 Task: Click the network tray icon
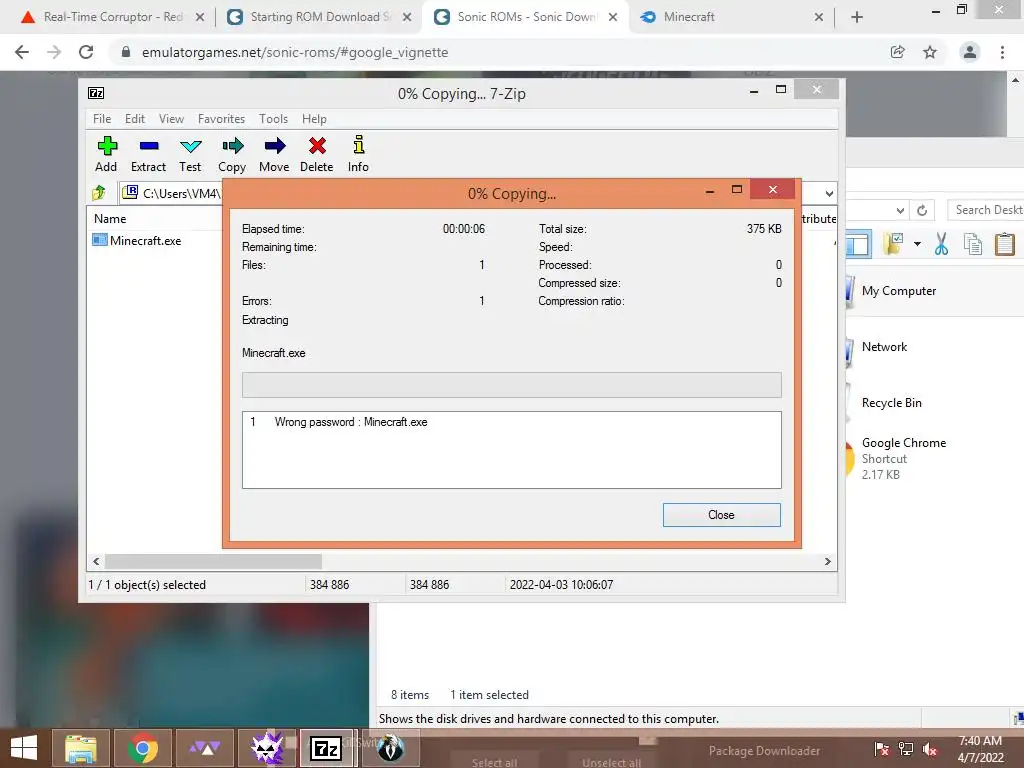(x=906, y=748)
